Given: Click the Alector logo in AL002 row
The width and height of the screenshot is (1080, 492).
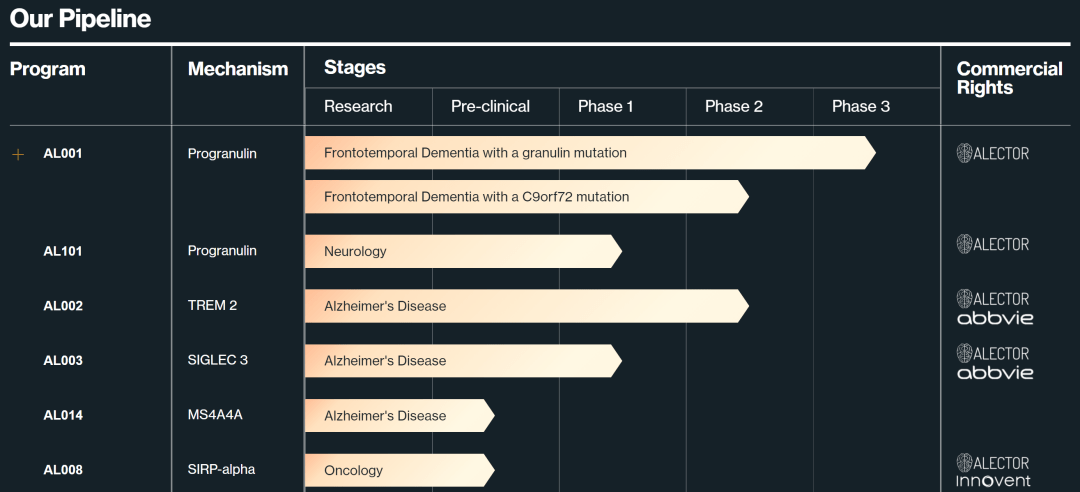Looking at the screenshot, I should click(x=992, y=298).
